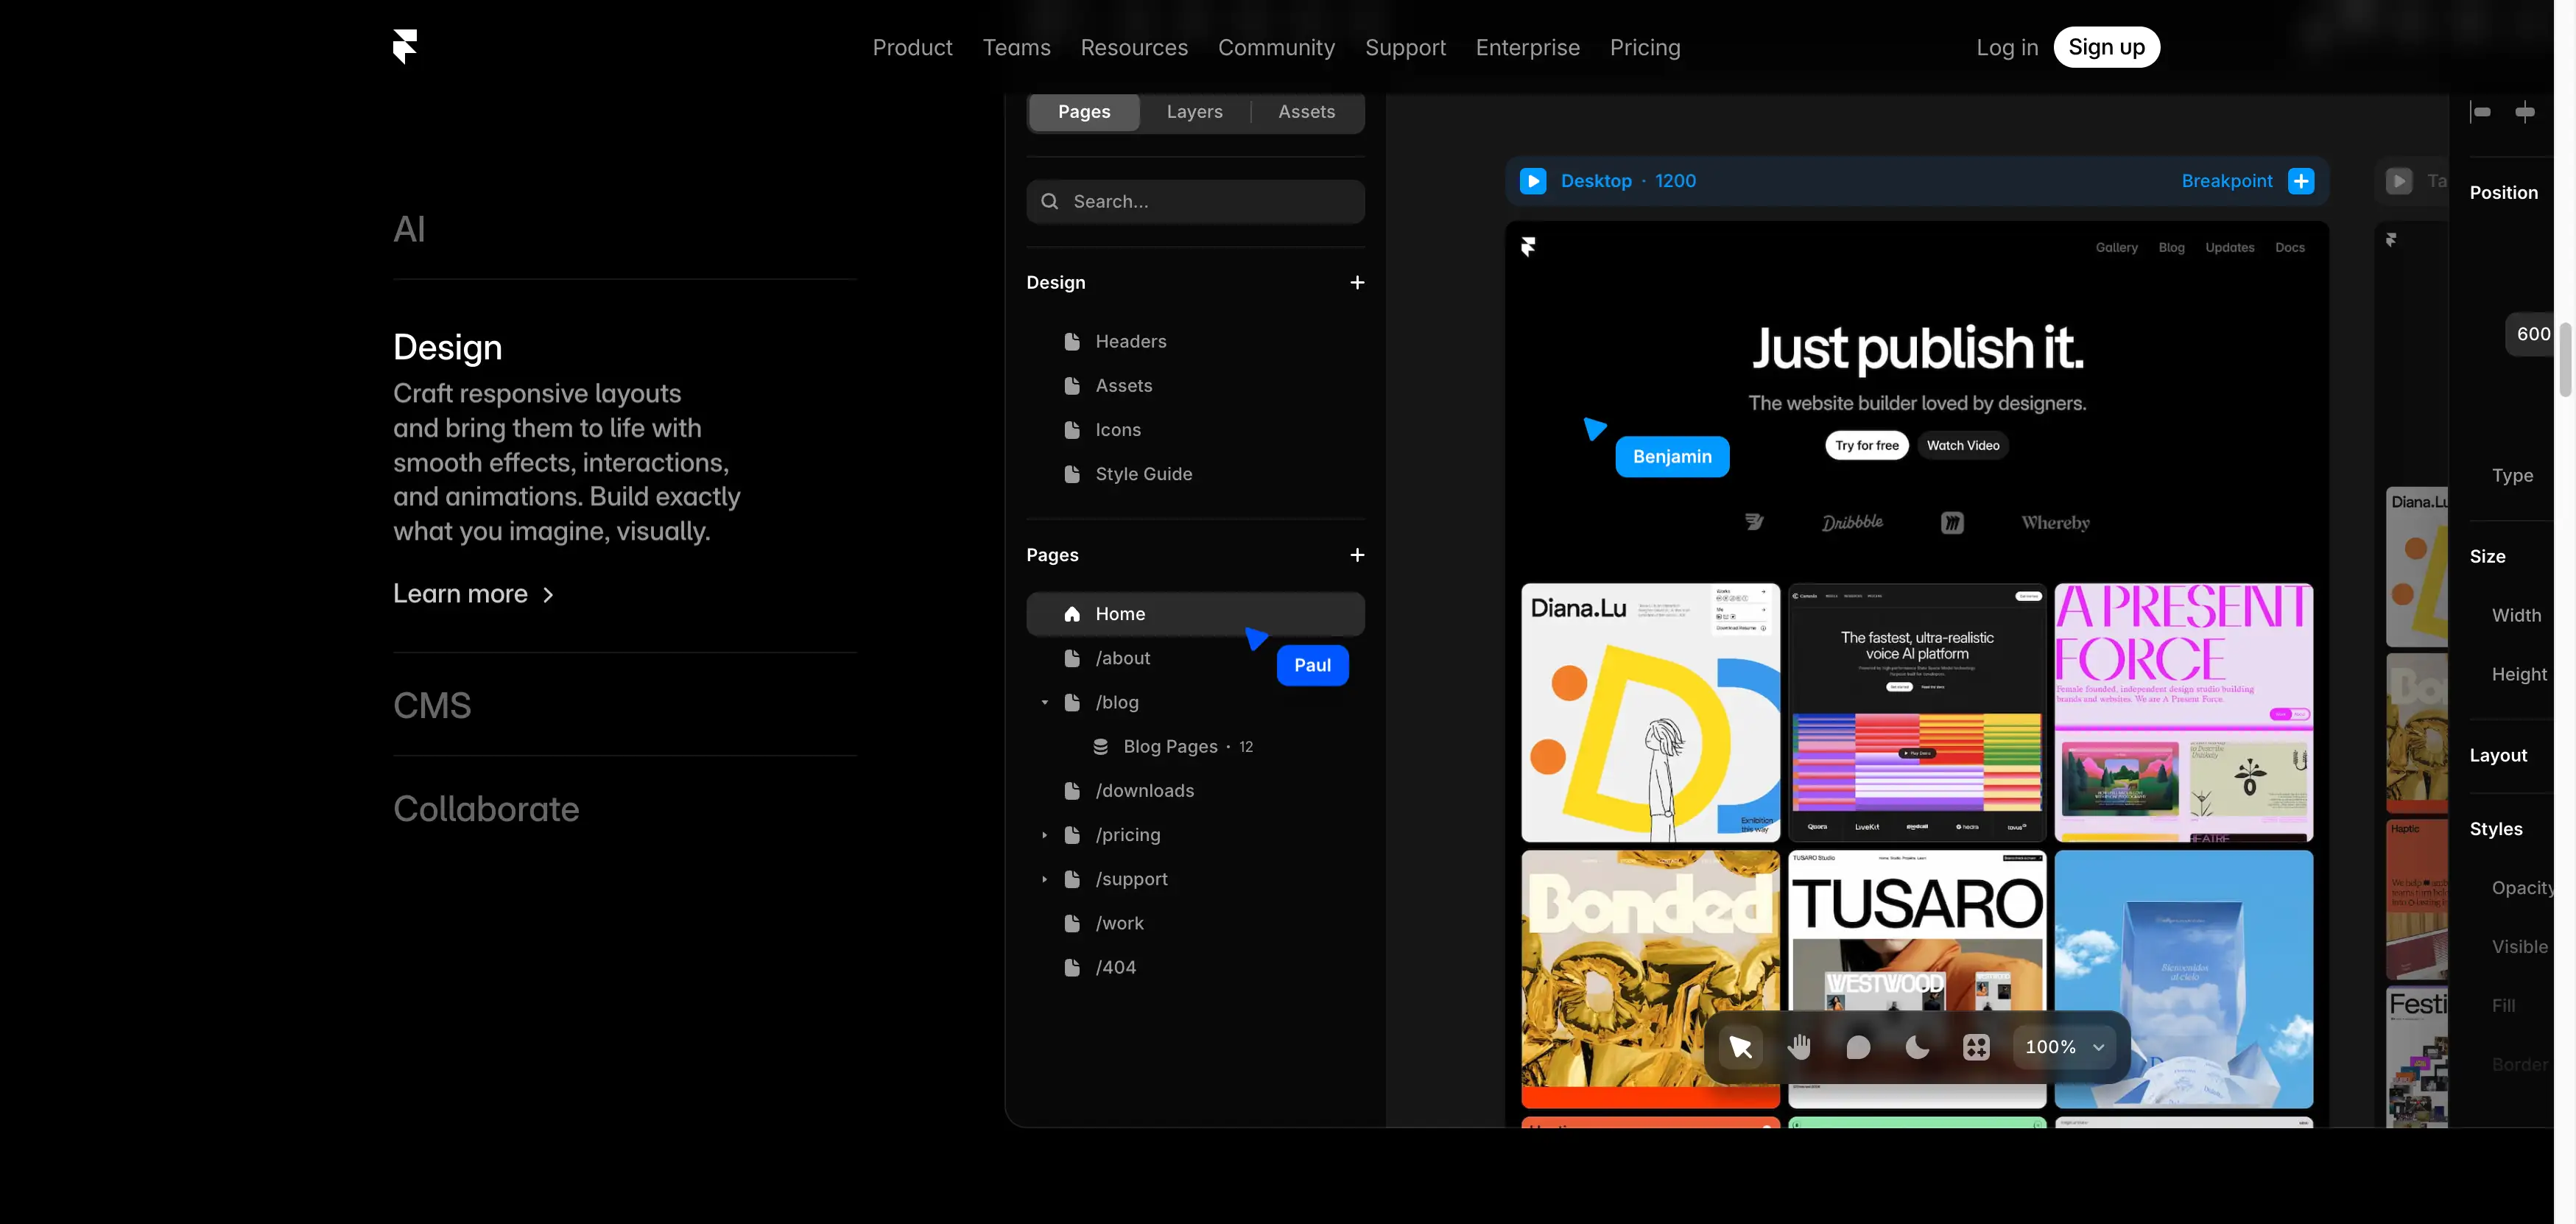Image resolution: width=2576 pixels, height=1224 pixels.
Task: Select the cursor tool in the canvas toolbar
Action: click(1740, 1046)
